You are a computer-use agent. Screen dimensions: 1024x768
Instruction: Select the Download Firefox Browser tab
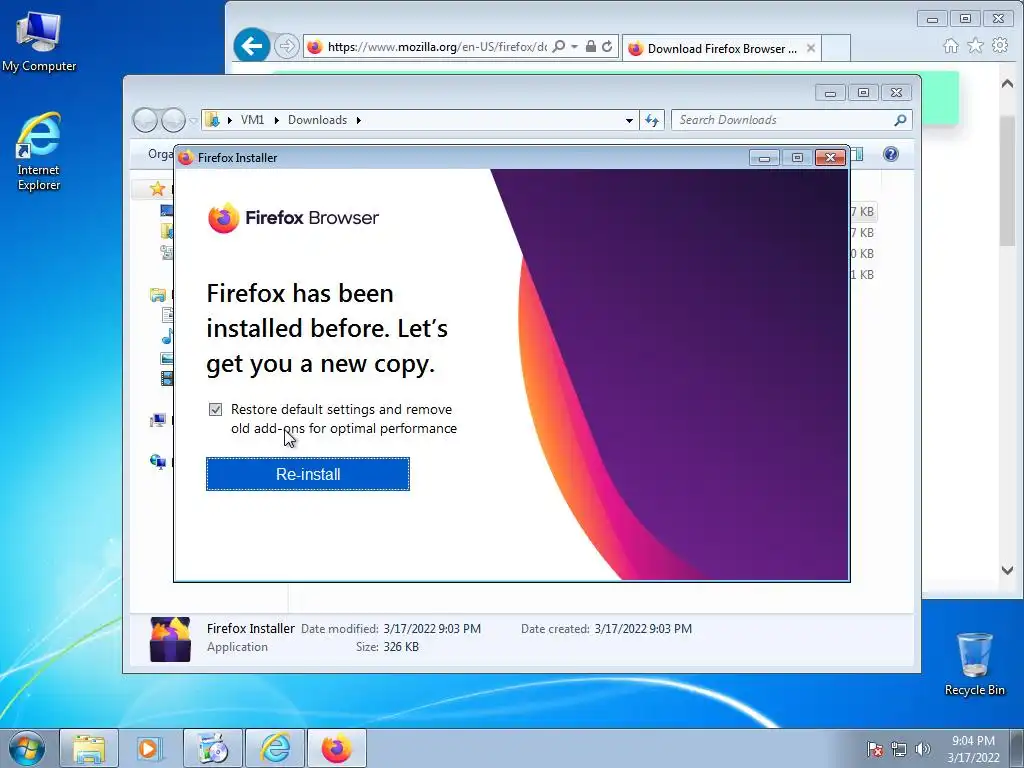tap(721, 48)
